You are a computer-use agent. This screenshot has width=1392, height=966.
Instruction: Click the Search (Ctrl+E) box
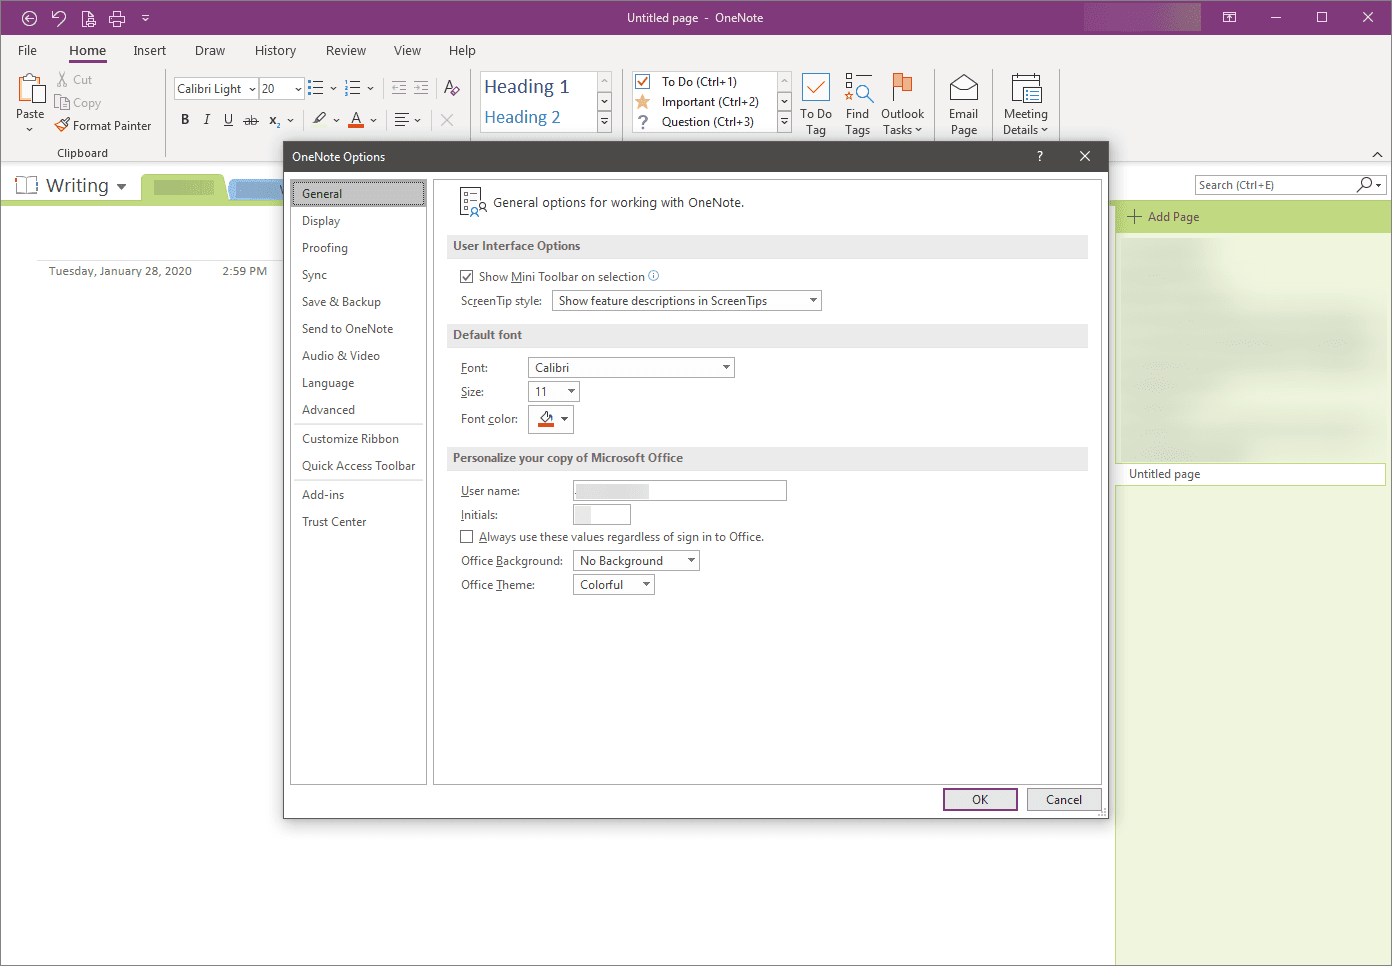point(1275,185)
